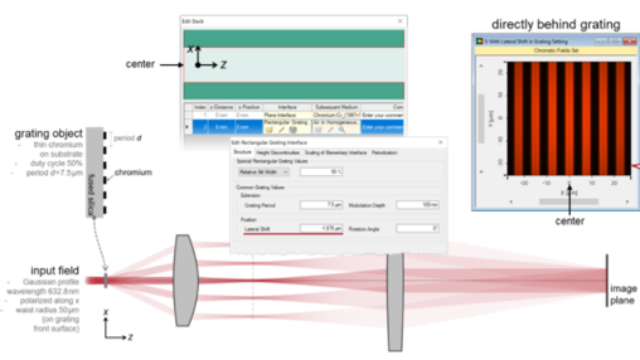This screenshot has height=360, width=640.
Task: Click the Lateral Shift value field
Action: [321, 229]
